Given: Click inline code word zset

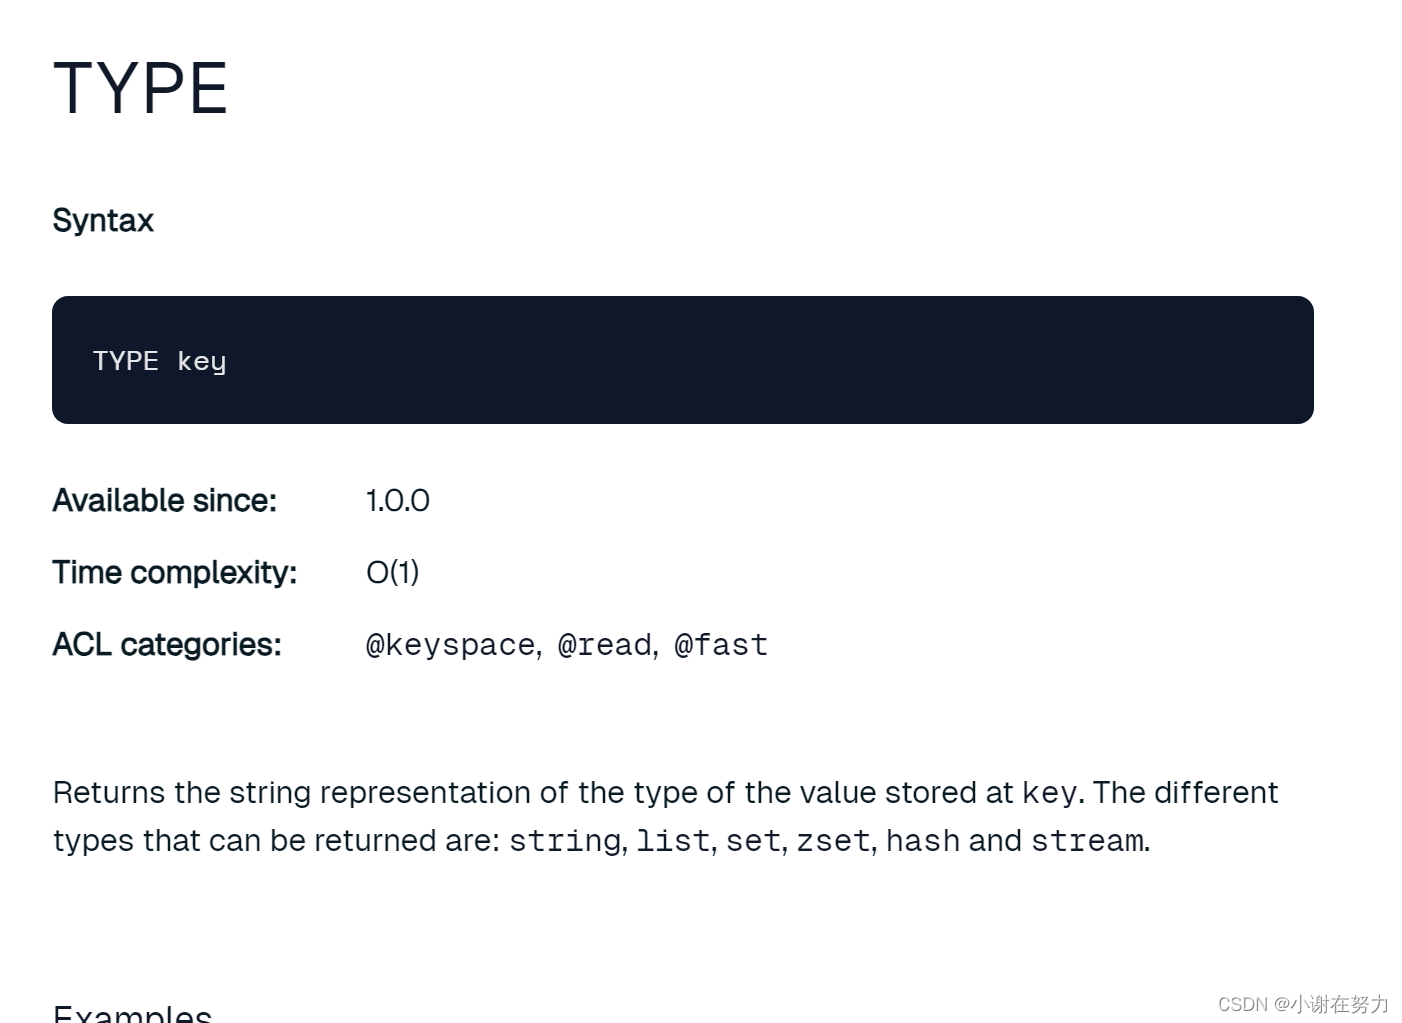Looking at the screenshot, I should [x=833, y=841].
